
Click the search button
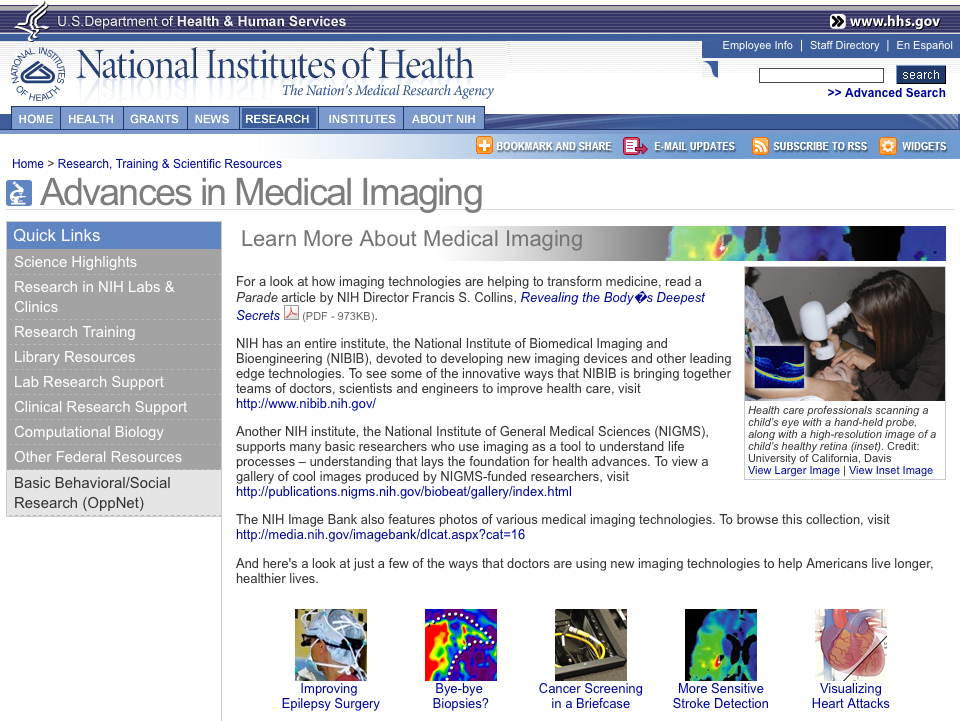919,74
